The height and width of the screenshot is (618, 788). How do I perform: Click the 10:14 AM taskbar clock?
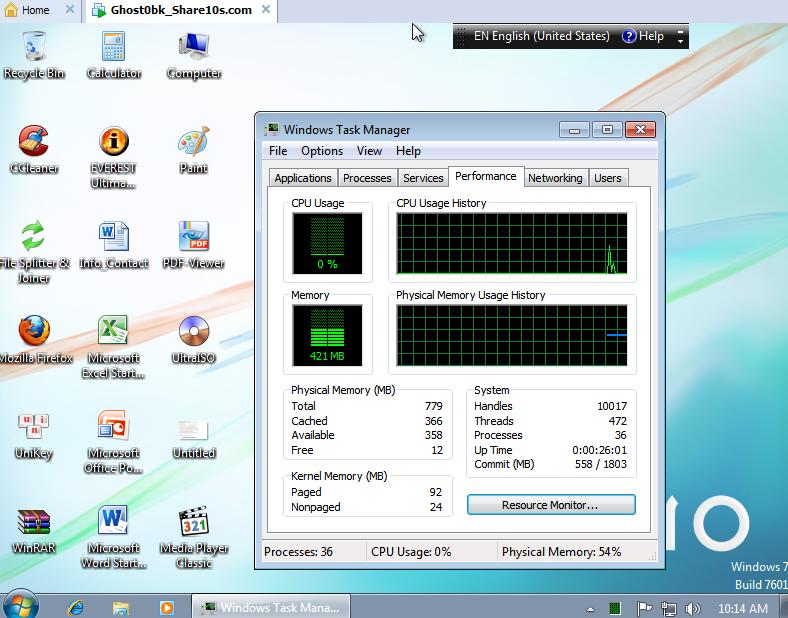click(x=743, y=609)
